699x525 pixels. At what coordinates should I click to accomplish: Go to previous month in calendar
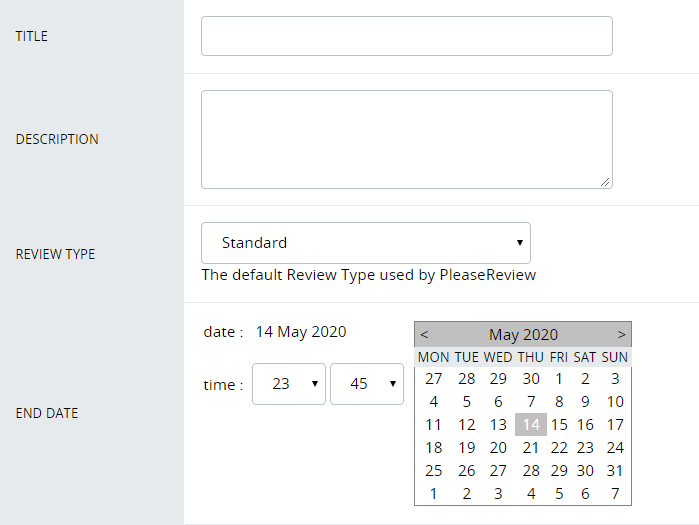click(424, 335)
